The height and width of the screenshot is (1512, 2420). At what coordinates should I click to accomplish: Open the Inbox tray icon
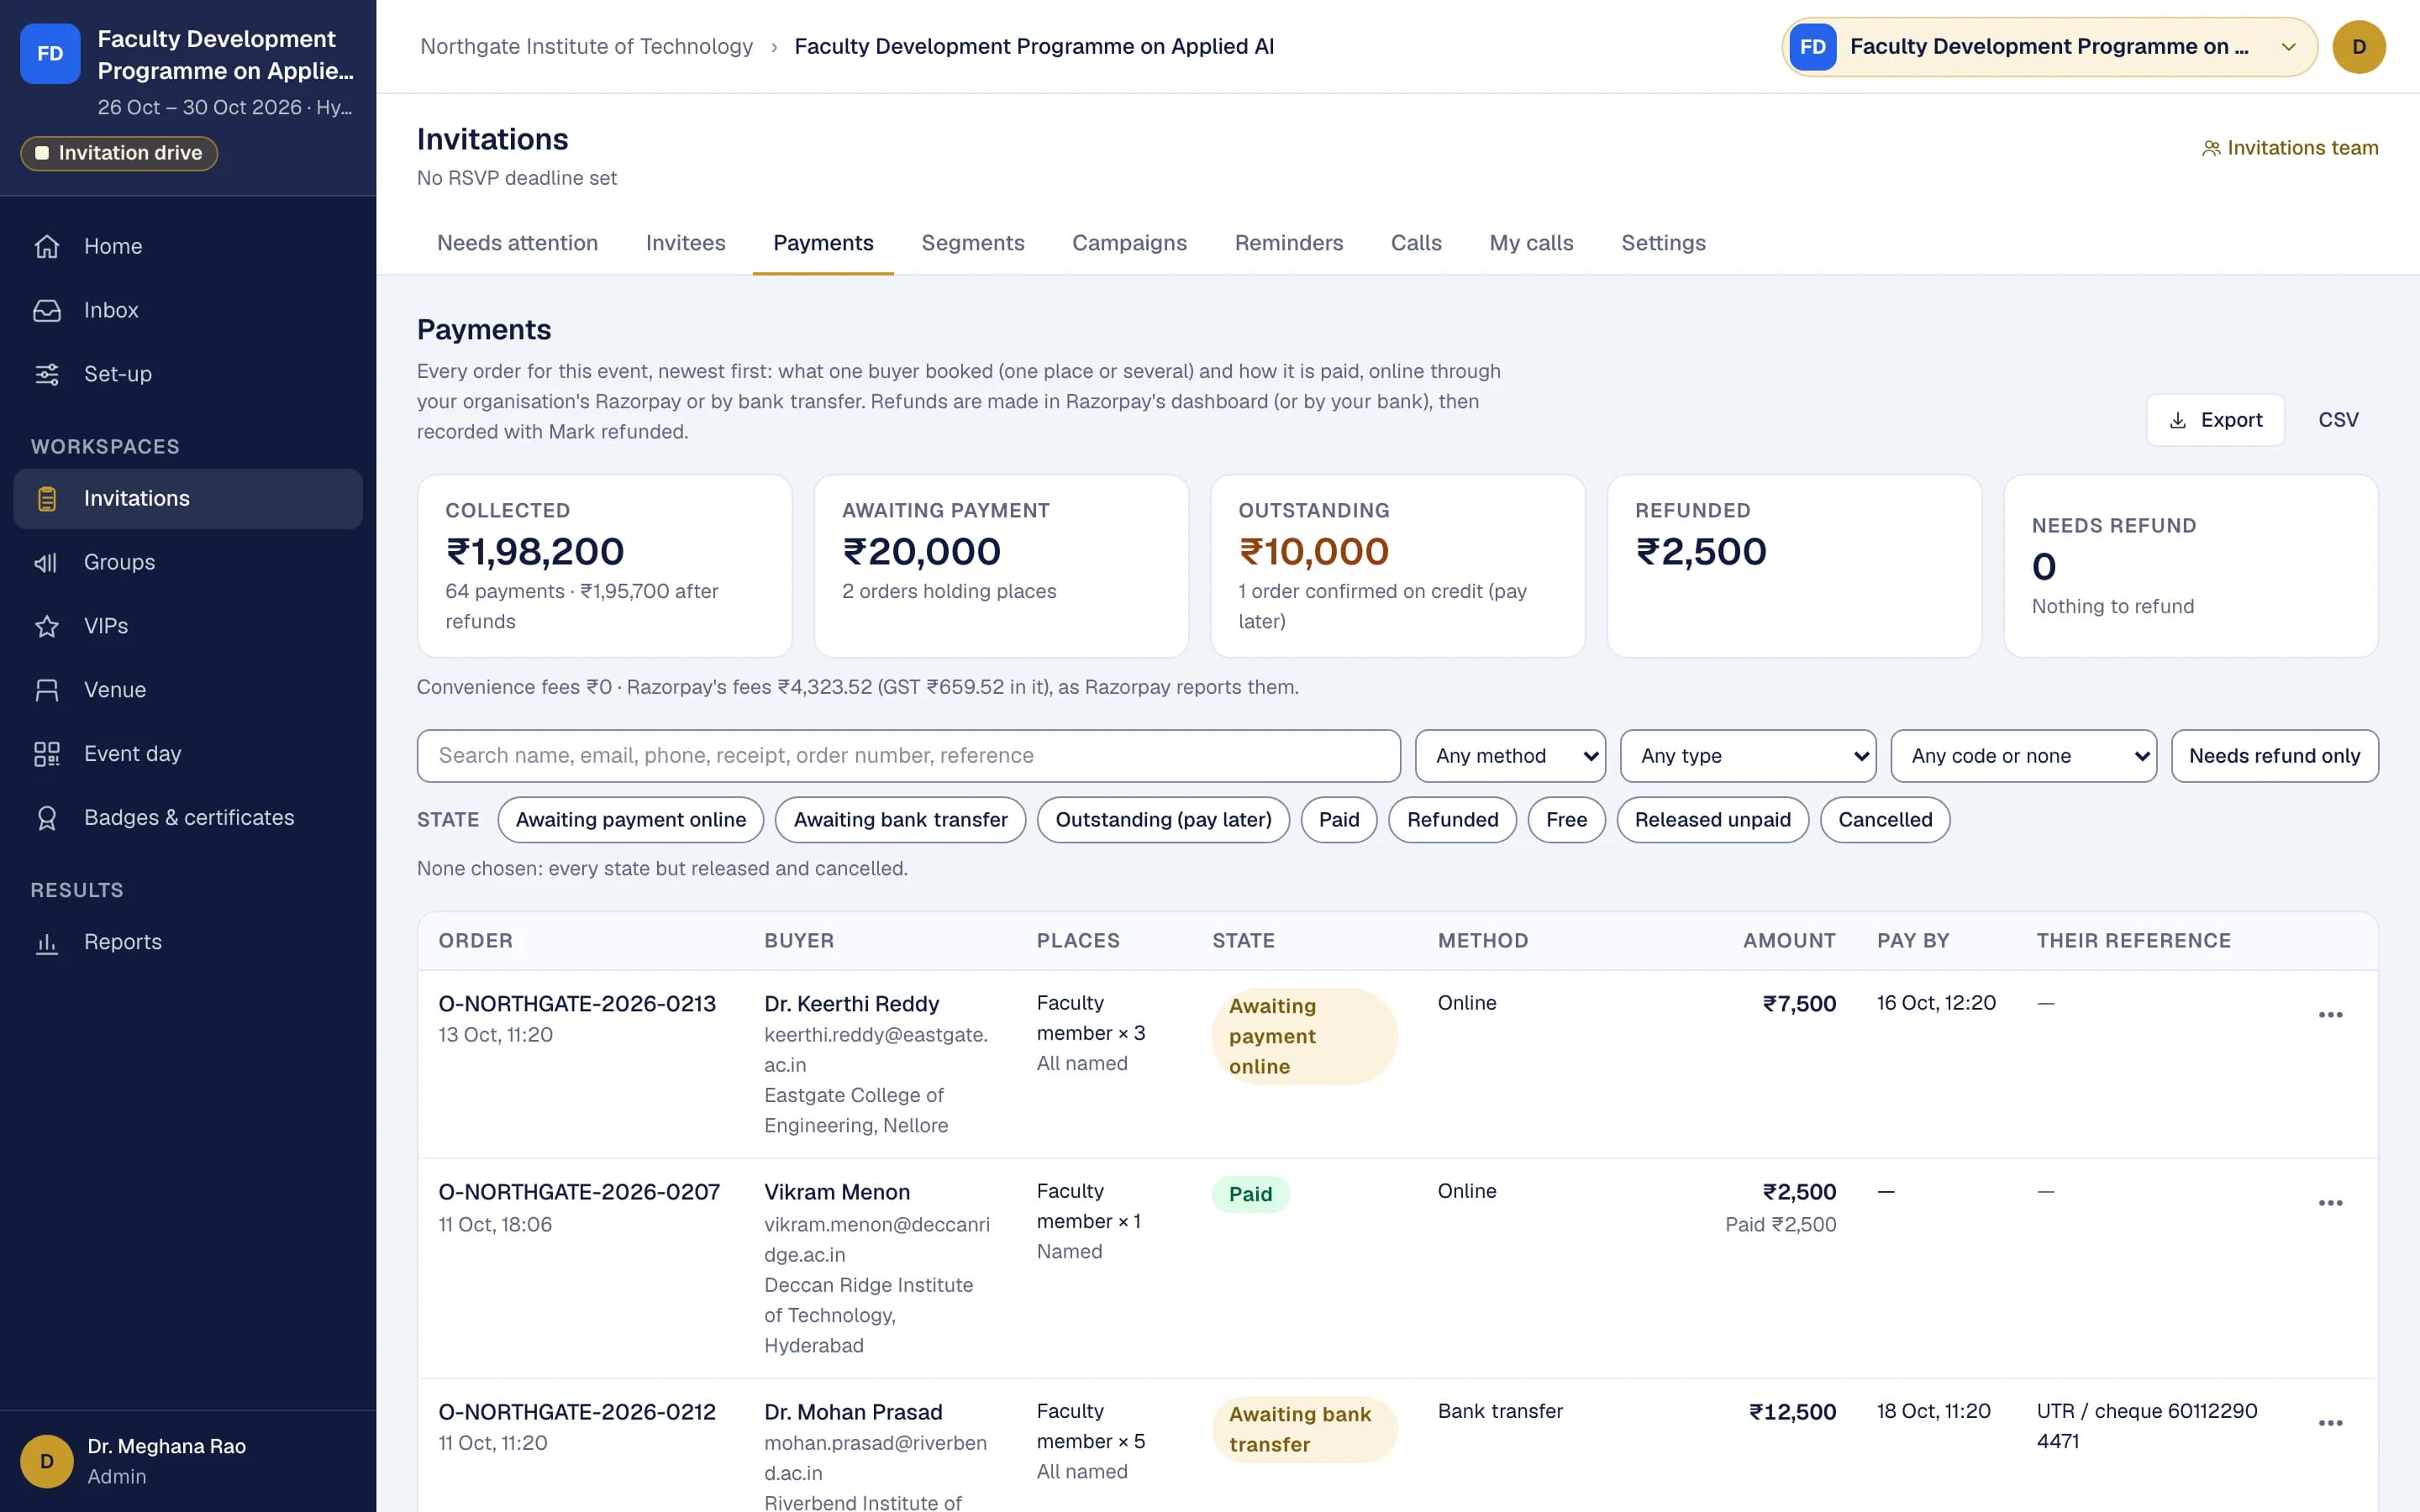[x=47, y=310]
